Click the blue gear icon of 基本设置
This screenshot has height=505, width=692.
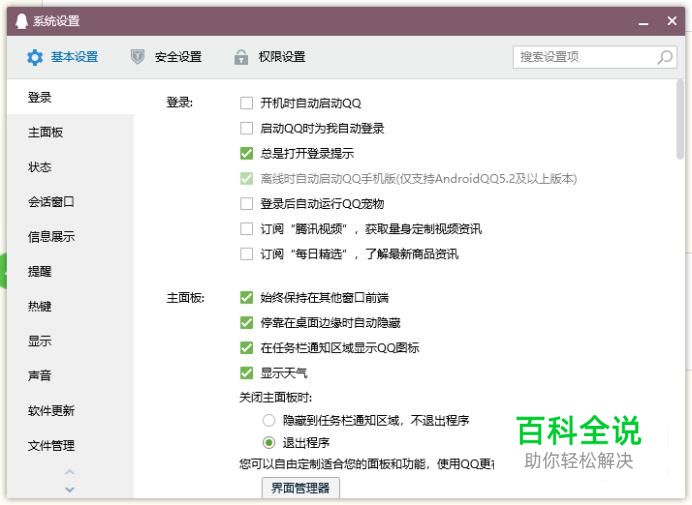pyautogui.click(x=34, y=57)
